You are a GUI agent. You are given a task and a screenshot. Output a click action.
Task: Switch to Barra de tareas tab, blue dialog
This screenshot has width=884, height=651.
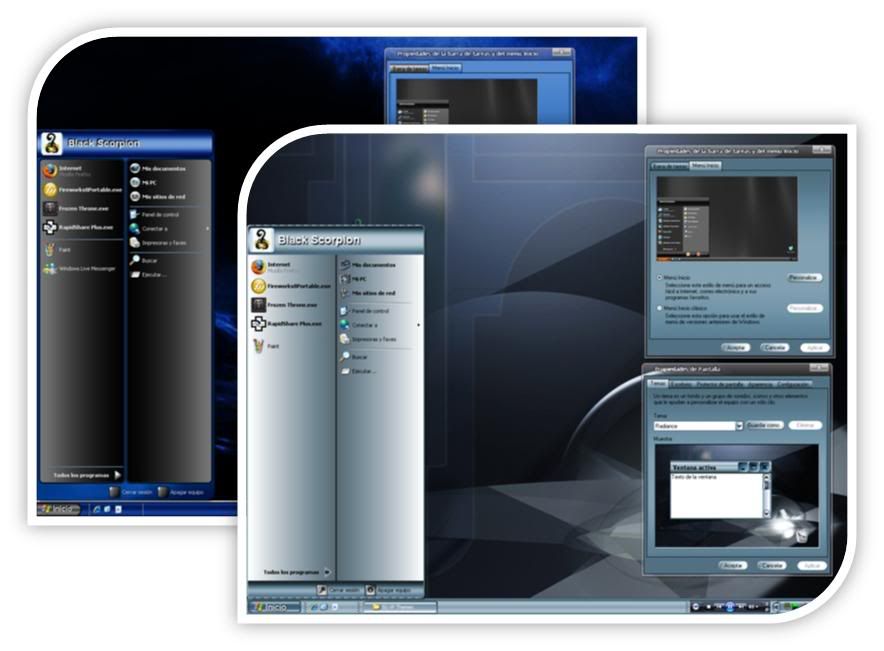pyautogui.click(x=410, y=68)
